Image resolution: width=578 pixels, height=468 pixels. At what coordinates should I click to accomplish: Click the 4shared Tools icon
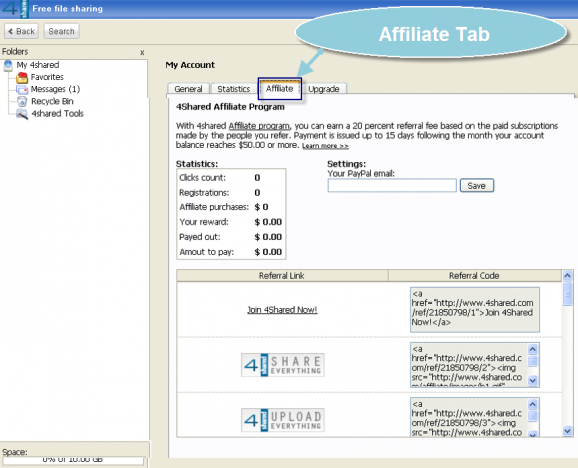pos(22,114)
